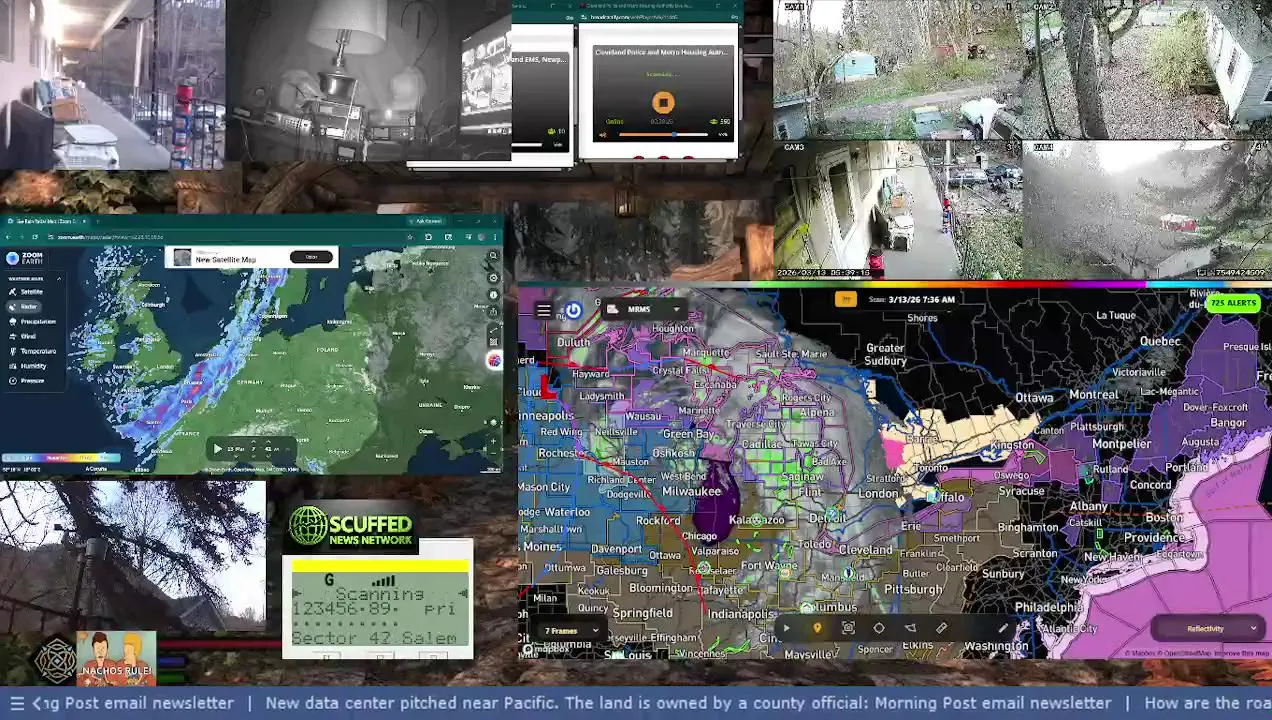Click the share icon on Zoom Earth map
1272x720 pixels.
pos(494,312)
